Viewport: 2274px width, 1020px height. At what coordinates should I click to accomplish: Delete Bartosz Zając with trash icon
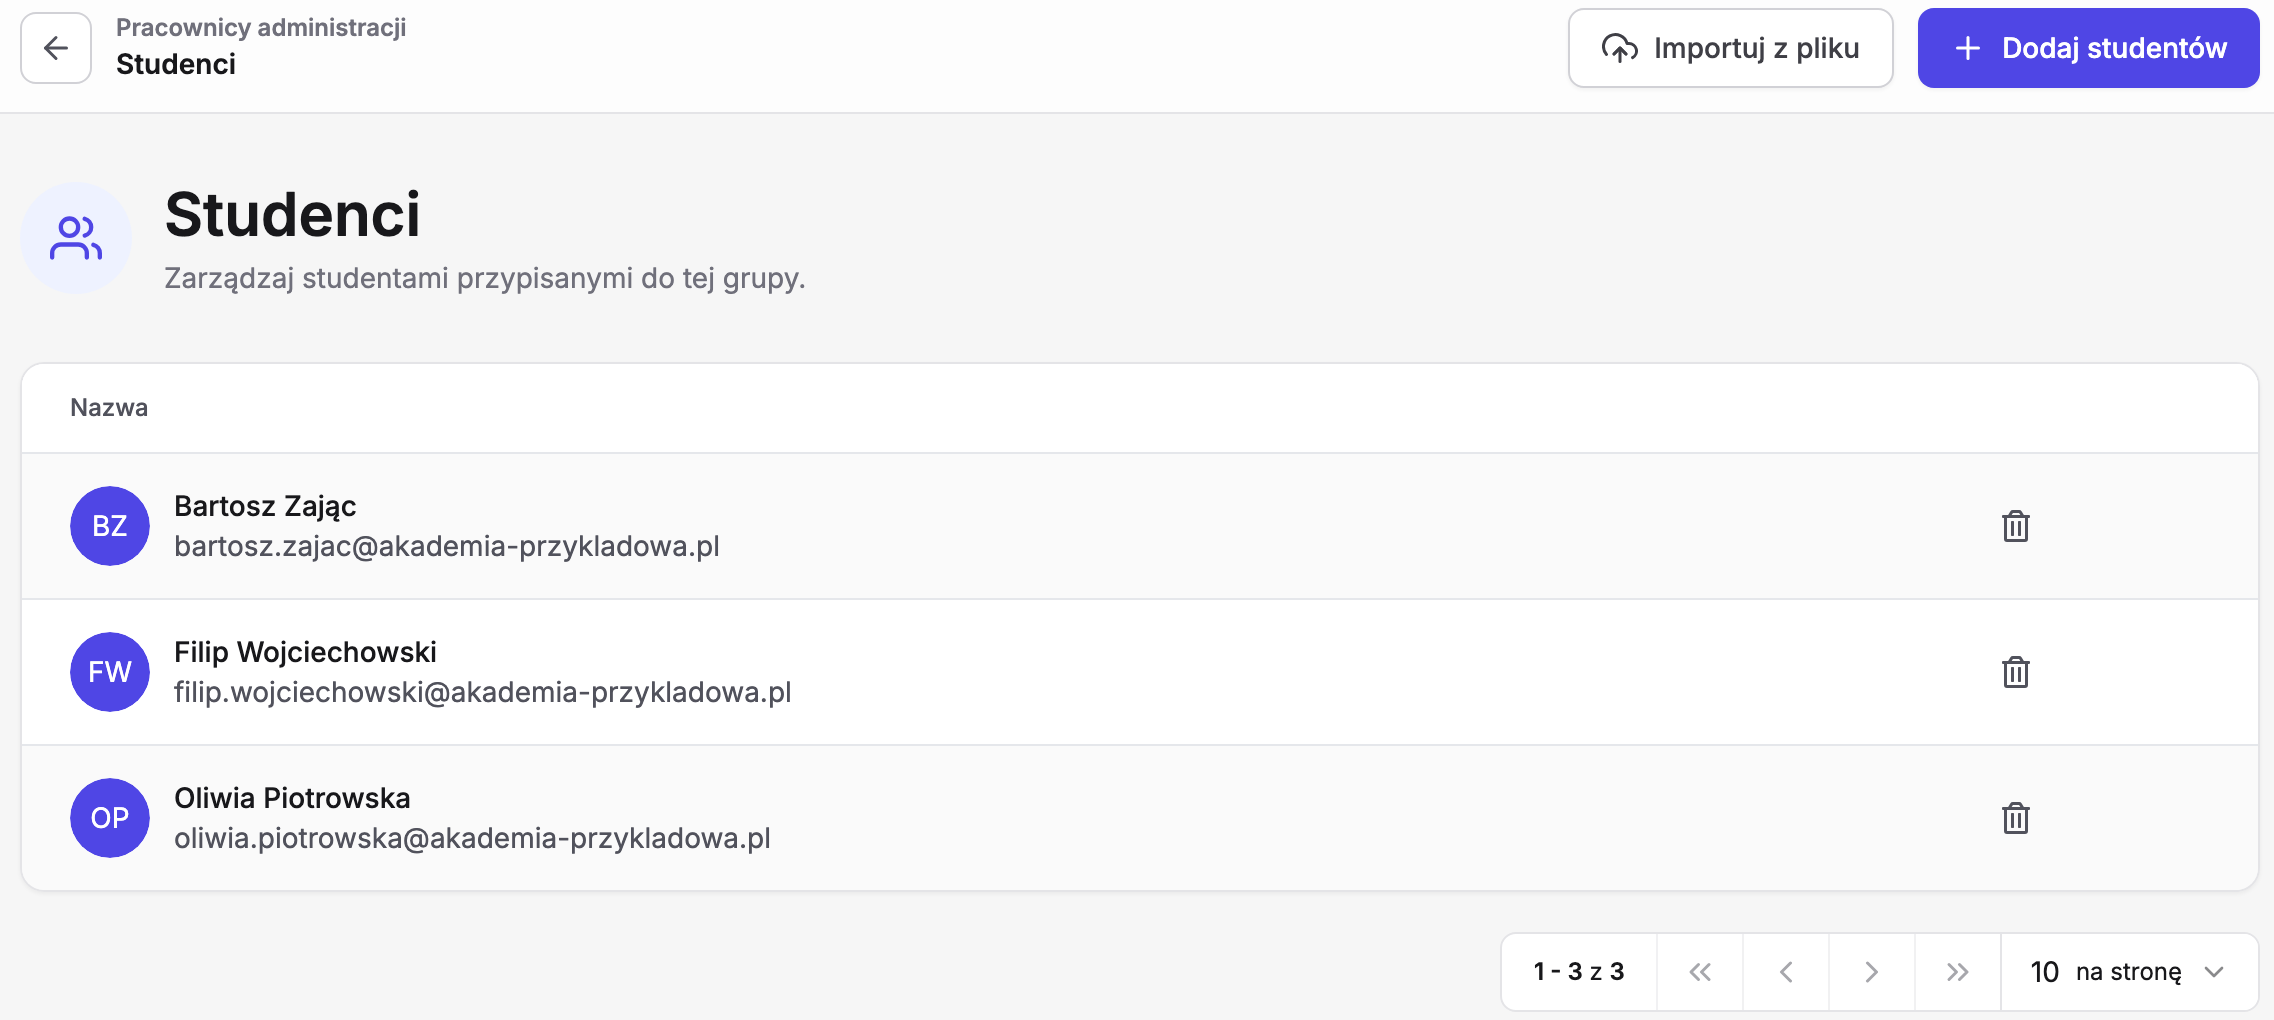[x=2015, y=526]
